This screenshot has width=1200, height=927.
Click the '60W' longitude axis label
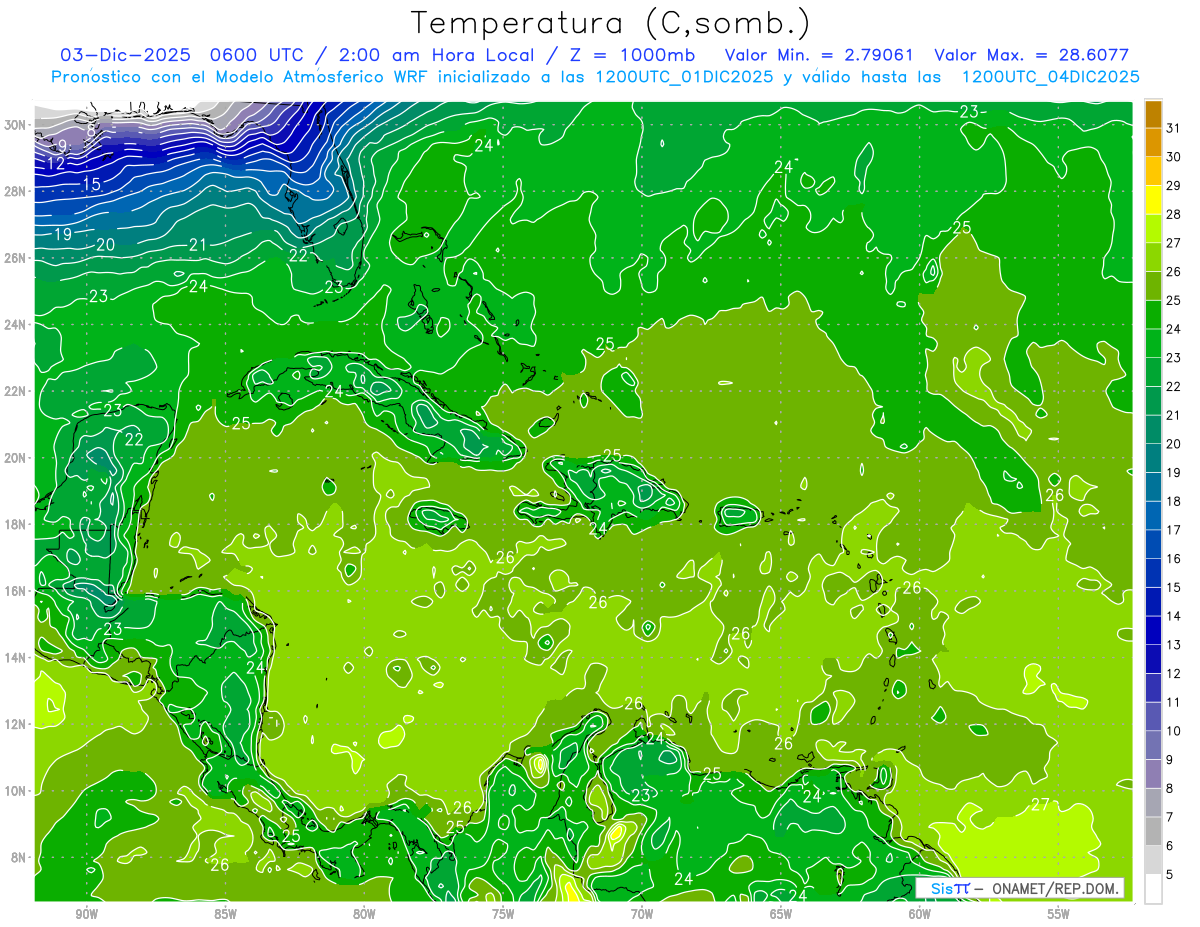(x=920, y=914)
